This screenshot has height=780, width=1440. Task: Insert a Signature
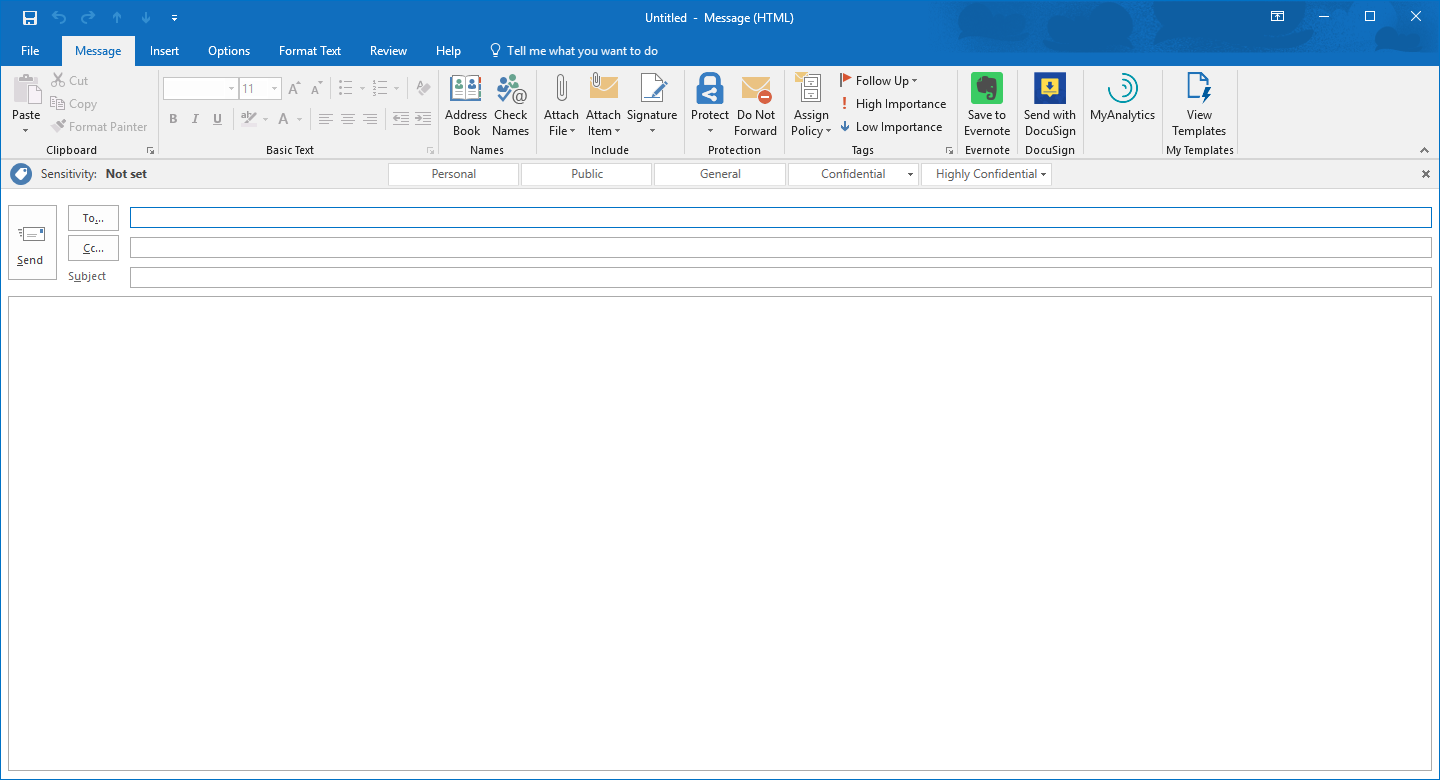click(x=652, y=104)
